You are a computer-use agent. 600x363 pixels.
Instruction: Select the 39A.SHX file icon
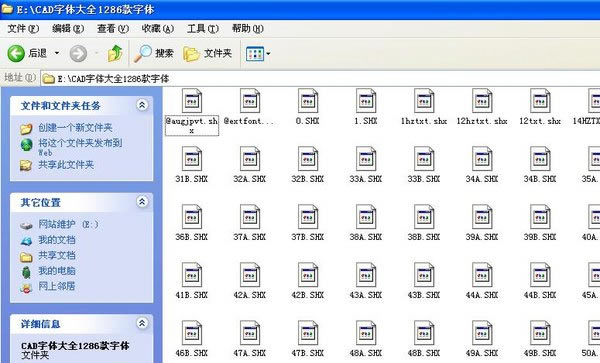482,217
